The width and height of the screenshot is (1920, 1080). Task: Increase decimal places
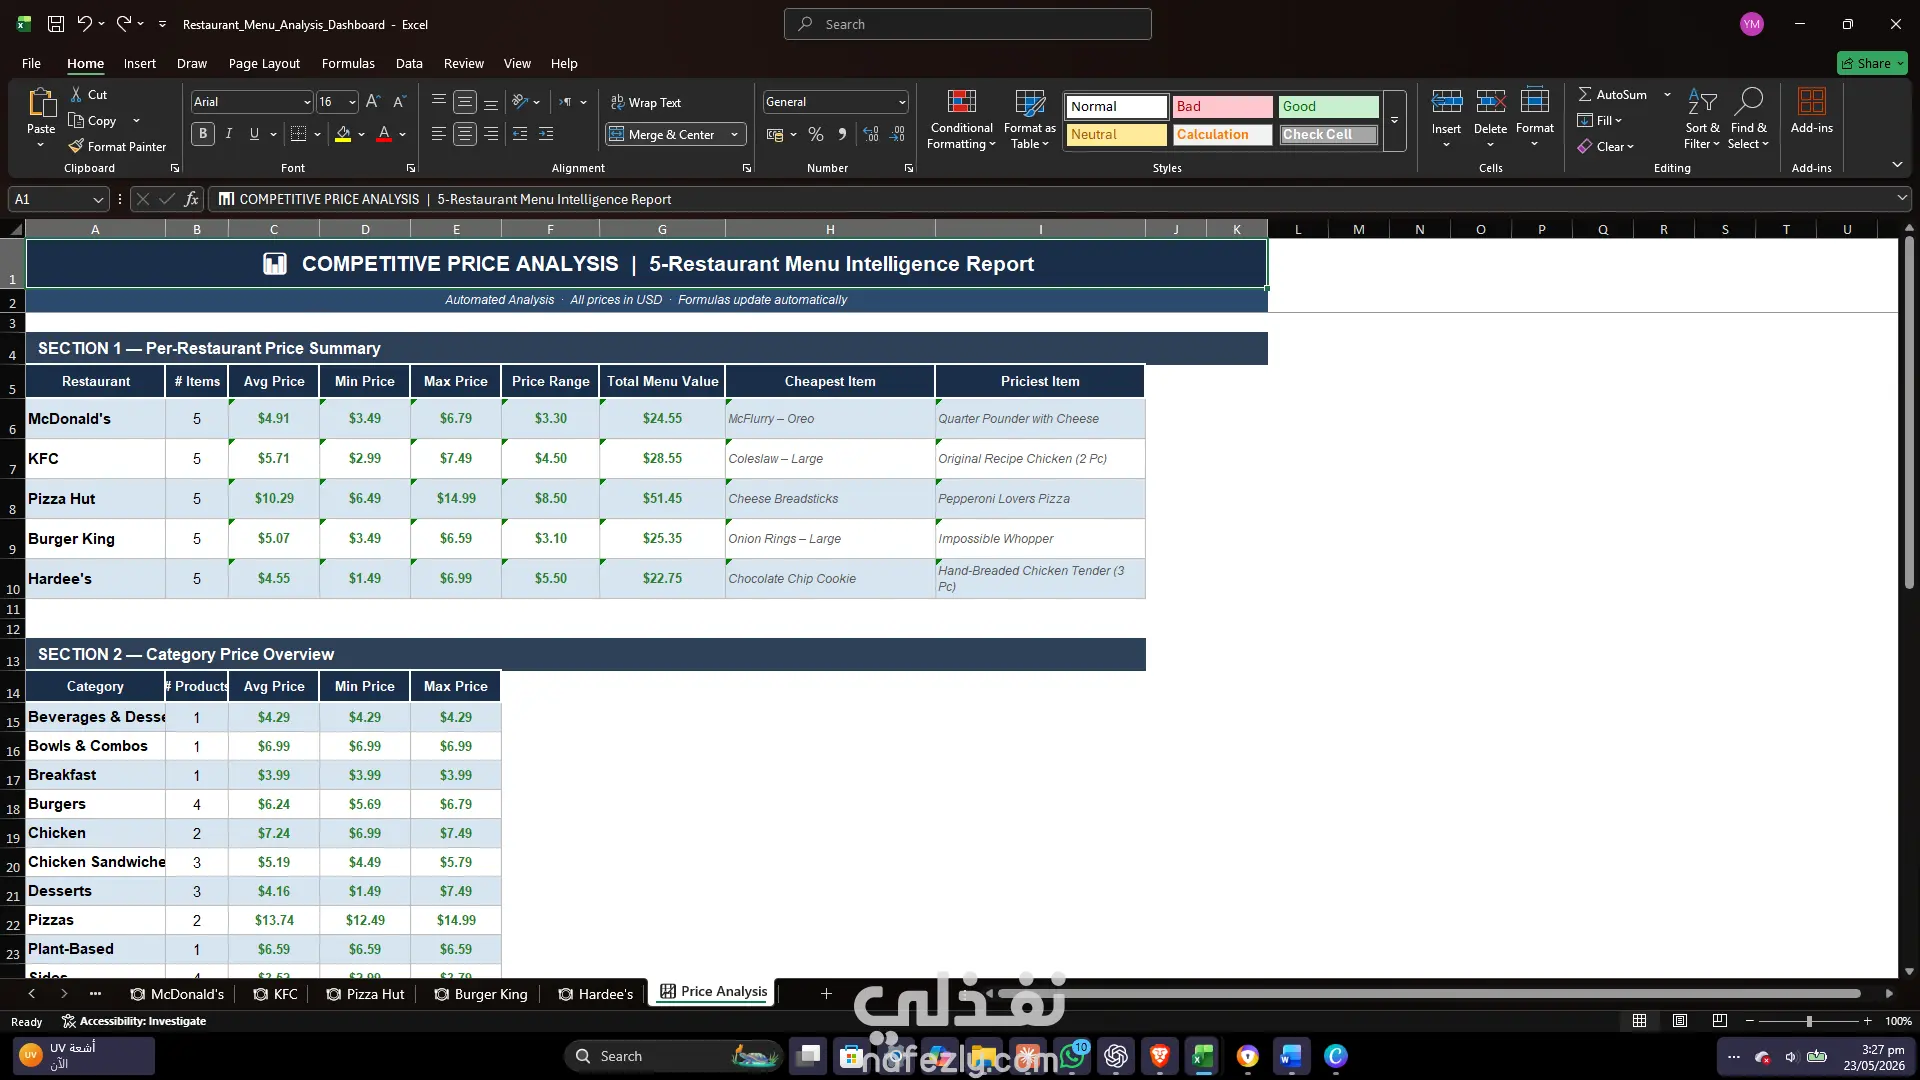871,134
